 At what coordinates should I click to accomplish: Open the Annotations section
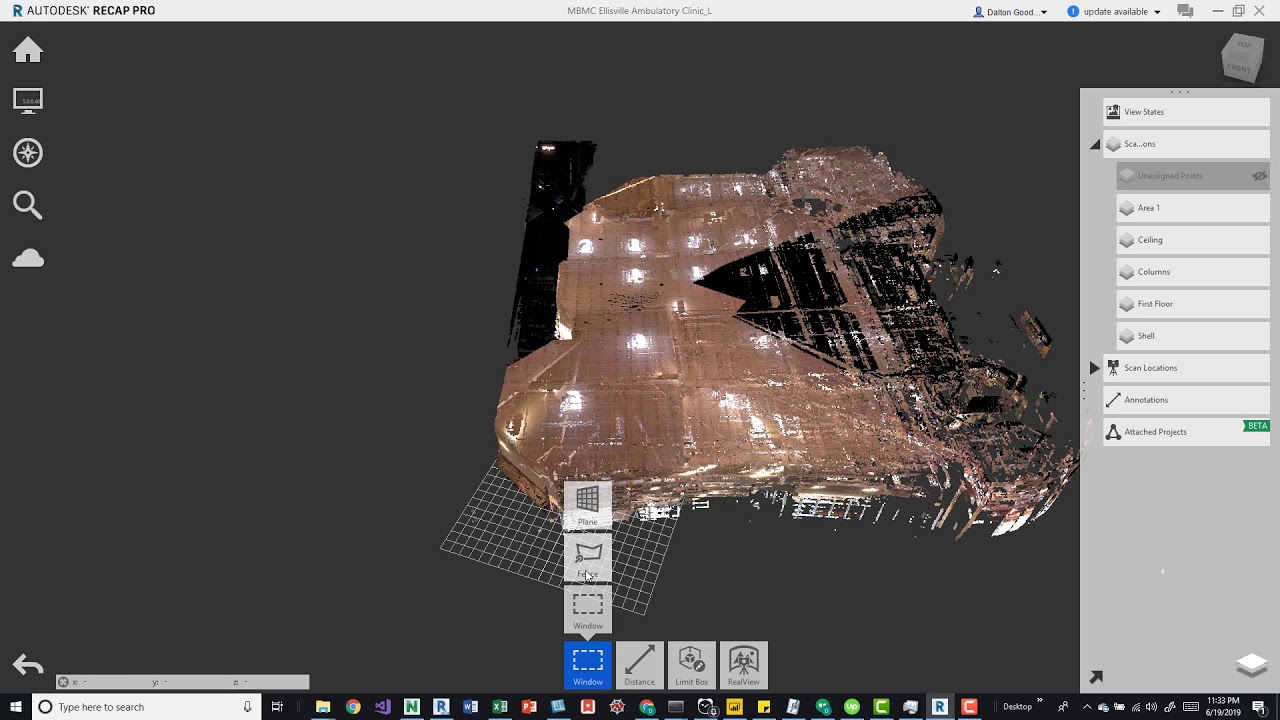1186,400
